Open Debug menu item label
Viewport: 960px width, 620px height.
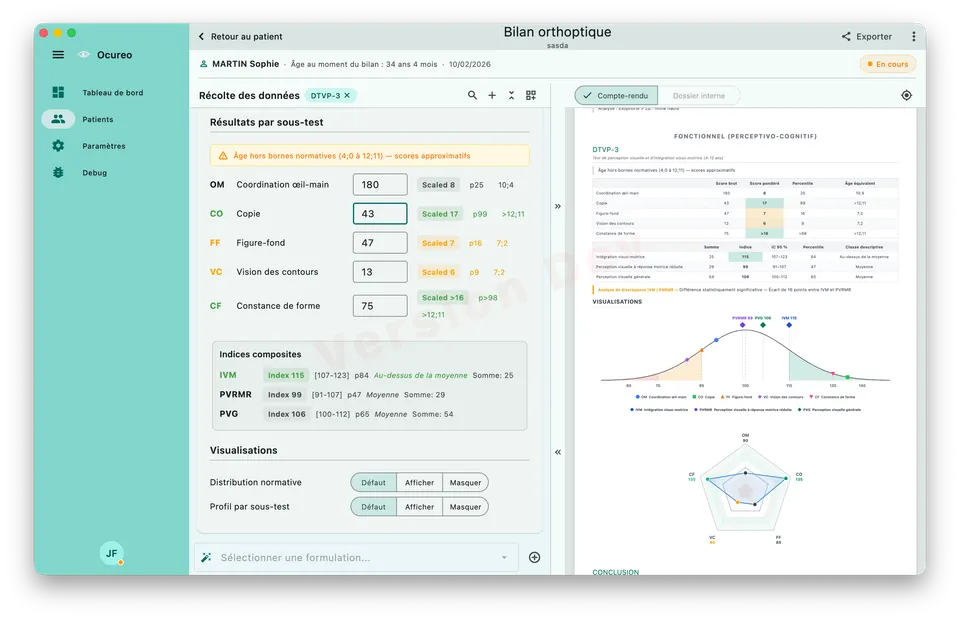coord(95,173)
